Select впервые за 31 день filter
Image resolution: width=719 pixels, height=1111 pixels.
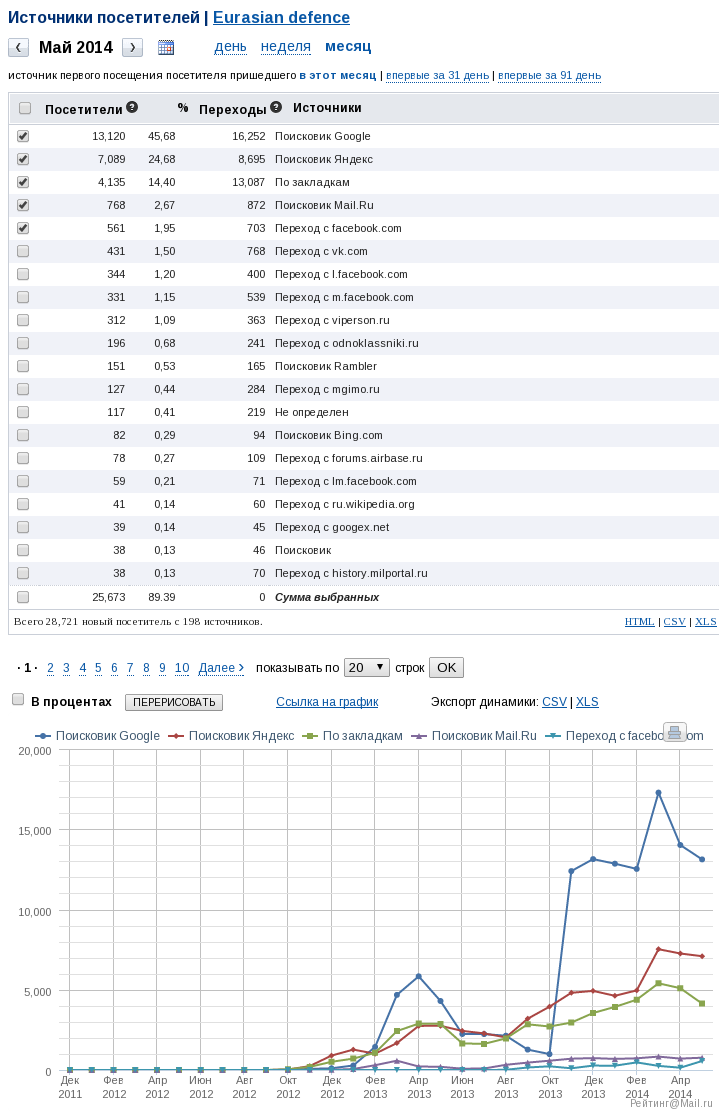[x=438, y=76]
